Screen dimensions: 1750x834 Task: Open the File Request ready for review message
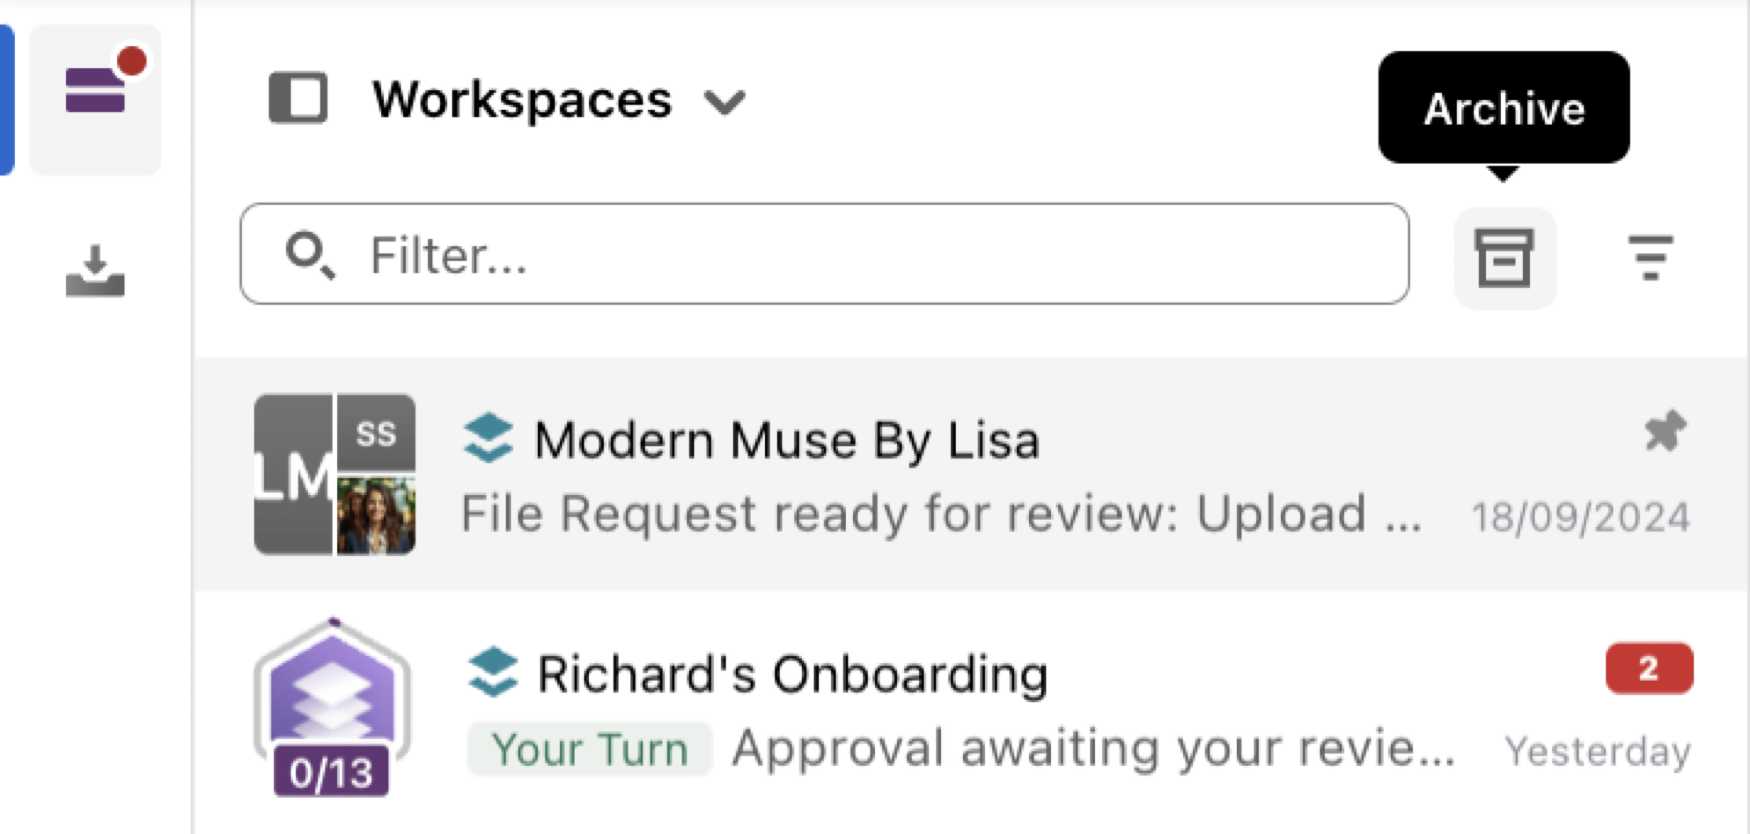tap(941, 514)
